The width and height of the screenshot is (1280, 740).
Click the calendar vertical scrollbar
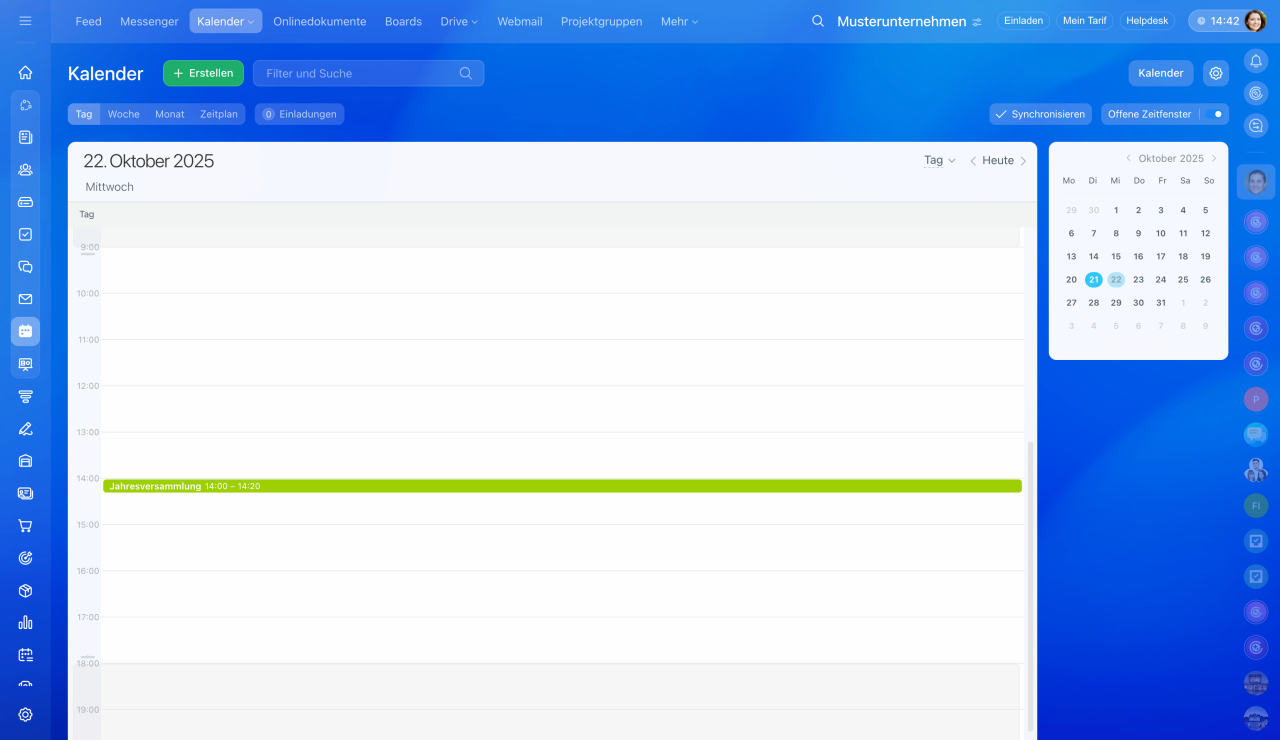click(1031, 585)
